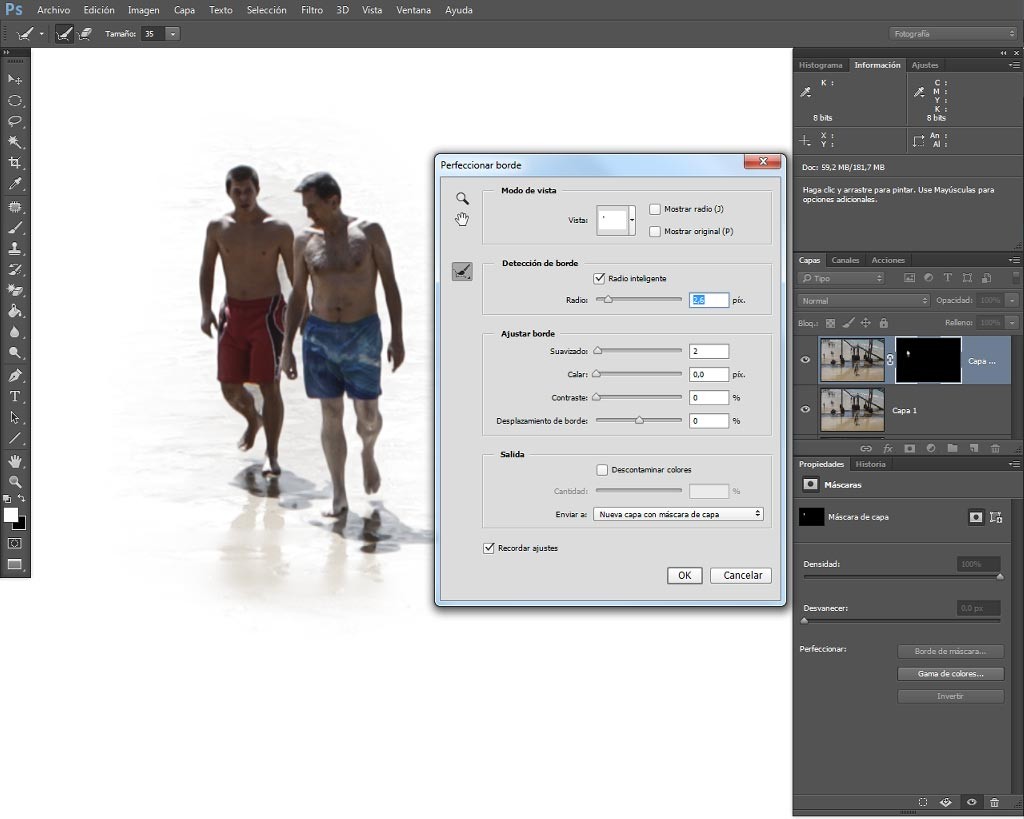The width and height of the screenshot is (1024, 819).
Task: Select the Eyedropper tool
Action: click(14, 184)
